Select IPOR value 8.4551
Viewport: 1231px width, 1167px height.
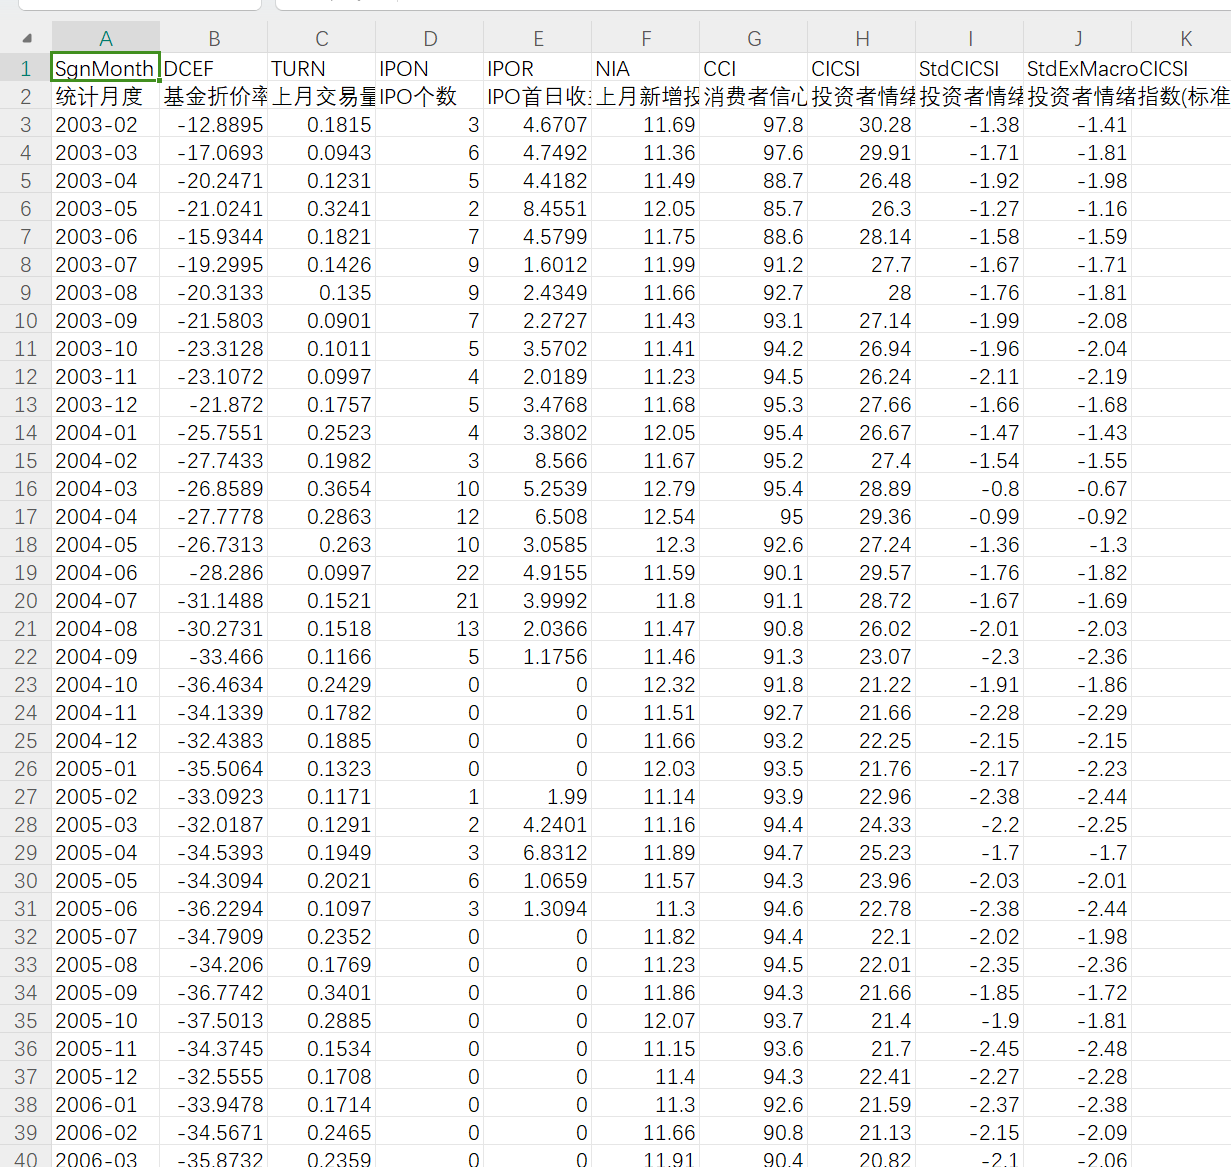[x=538, y=209]
